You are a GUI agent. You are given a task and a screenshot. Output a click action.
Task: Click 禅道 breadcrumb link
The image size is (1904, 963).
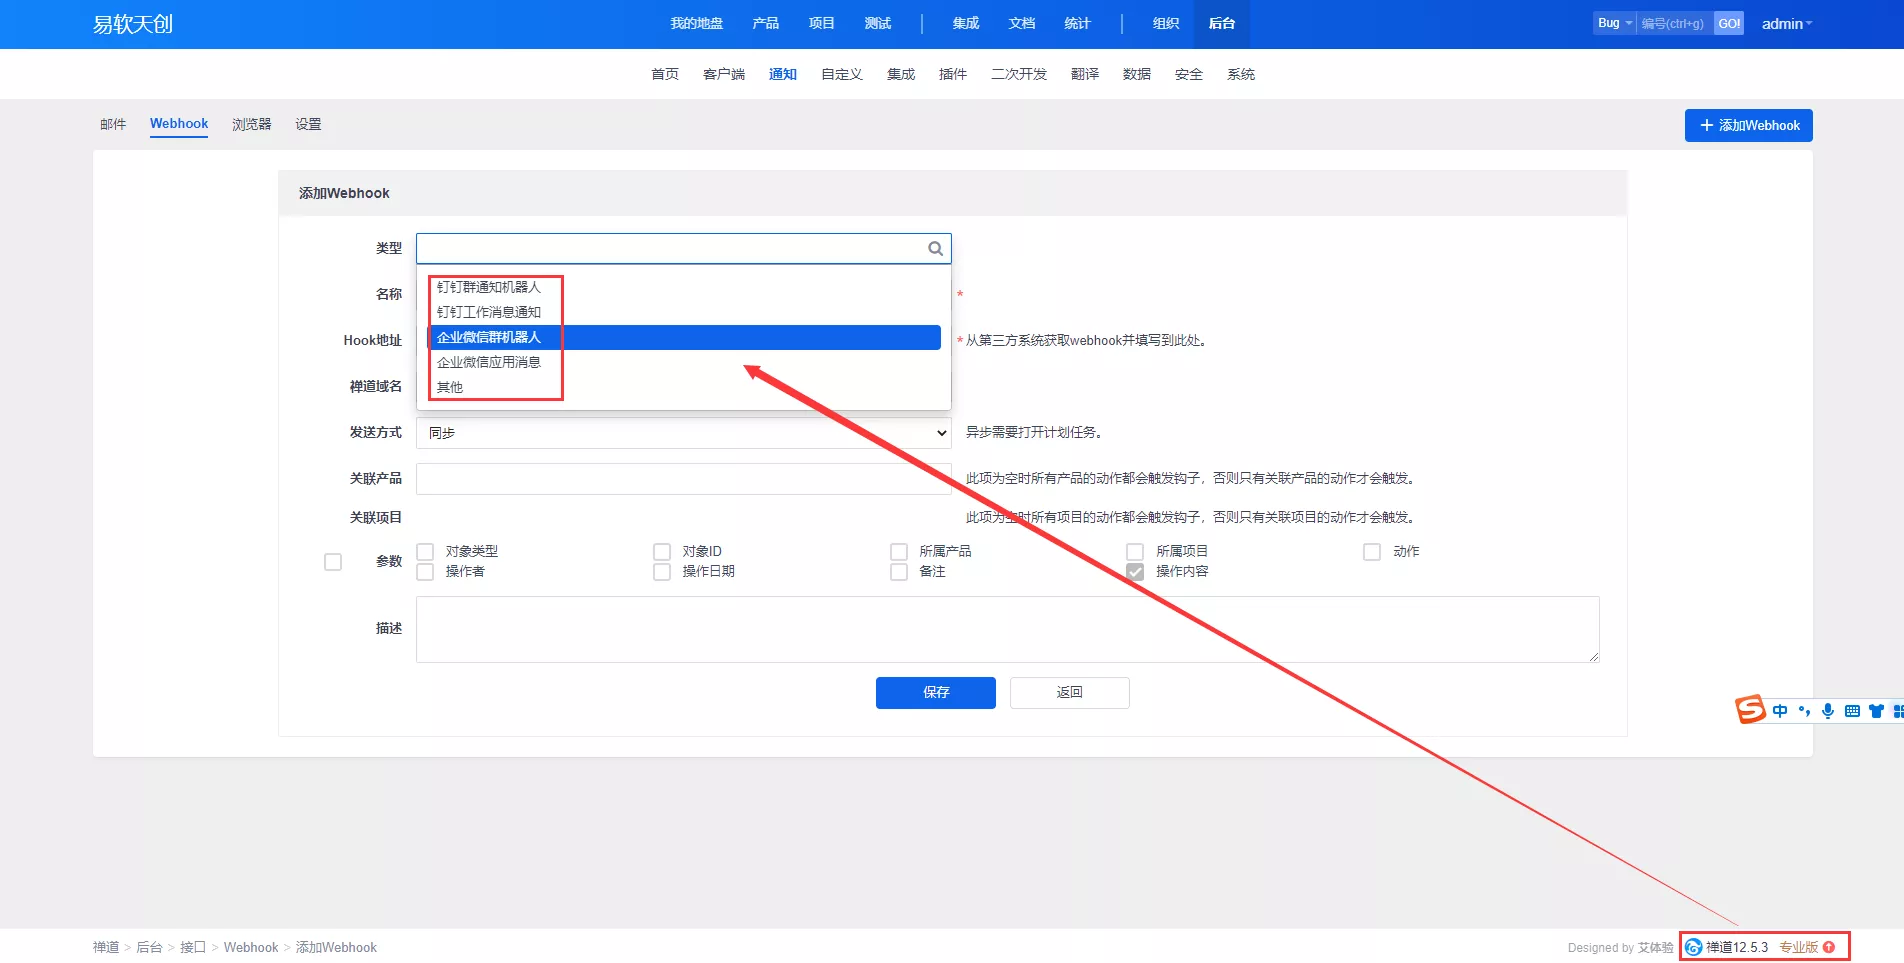point(106,947)
